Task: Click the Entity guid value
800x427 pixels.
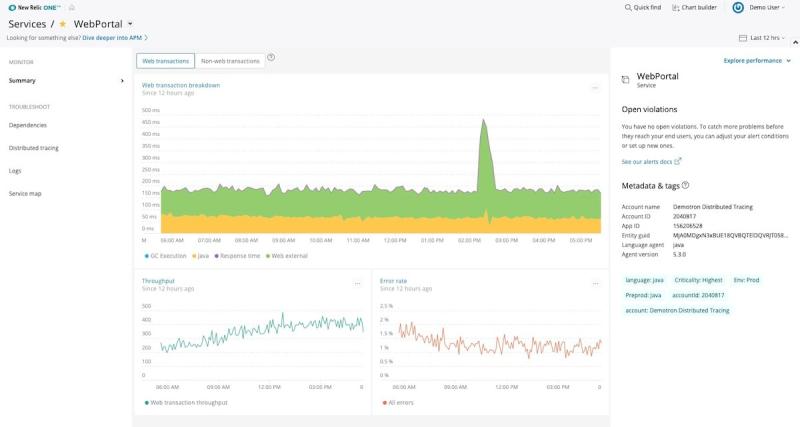Action: (730, 236)
